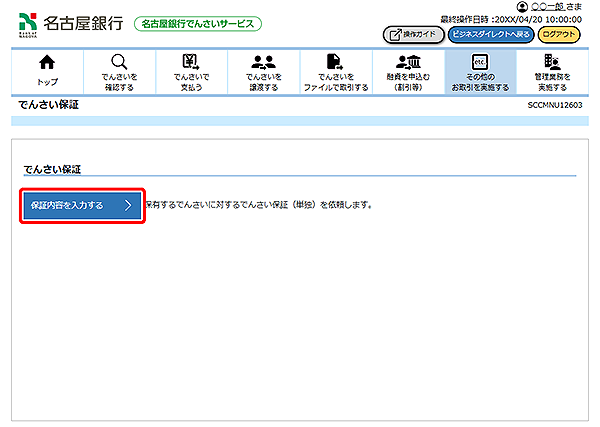Open でんさいを譲渡する people icon
The image size is (600, 427).
point(264,62)
